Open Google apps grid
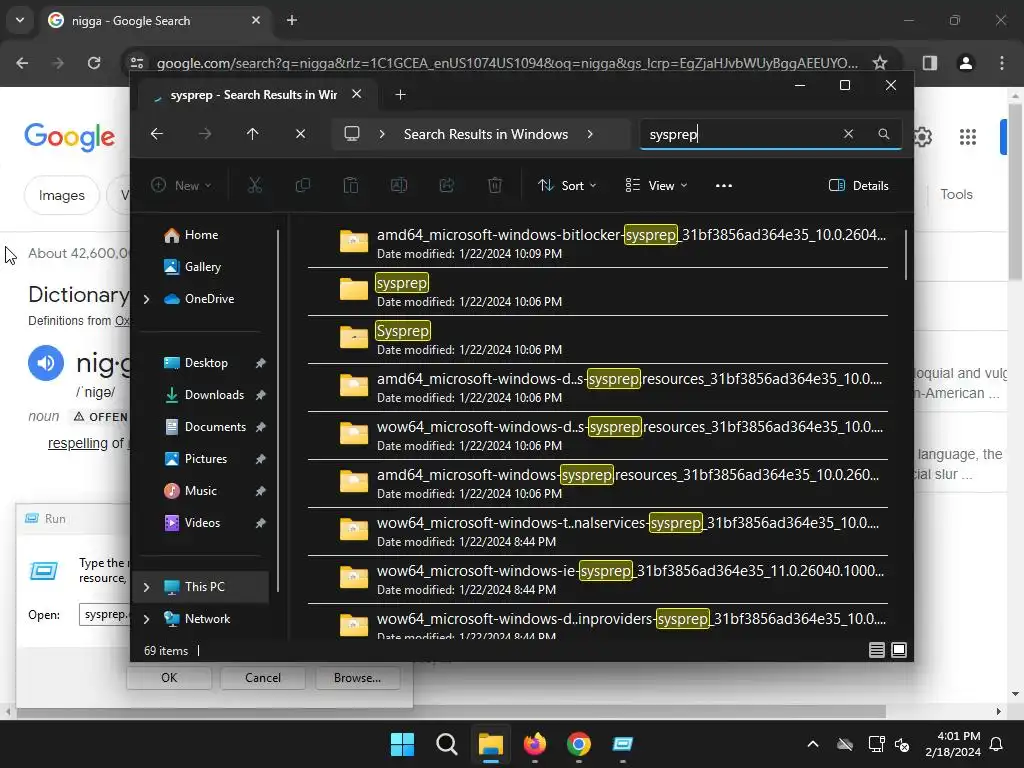This screenshot has height=768, width=1024. click(x=968, y=136)
